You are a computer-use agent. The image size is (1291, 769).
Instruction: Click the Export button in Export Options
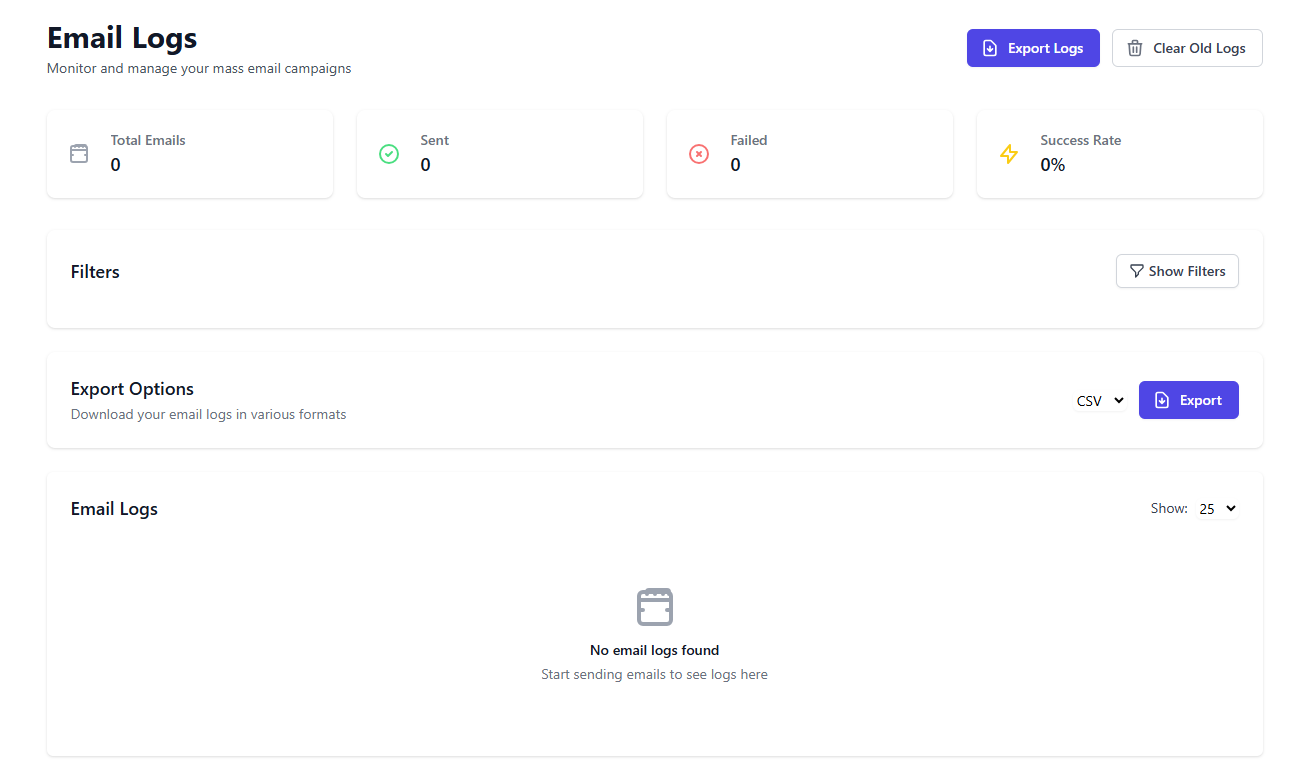[1189, 400]
